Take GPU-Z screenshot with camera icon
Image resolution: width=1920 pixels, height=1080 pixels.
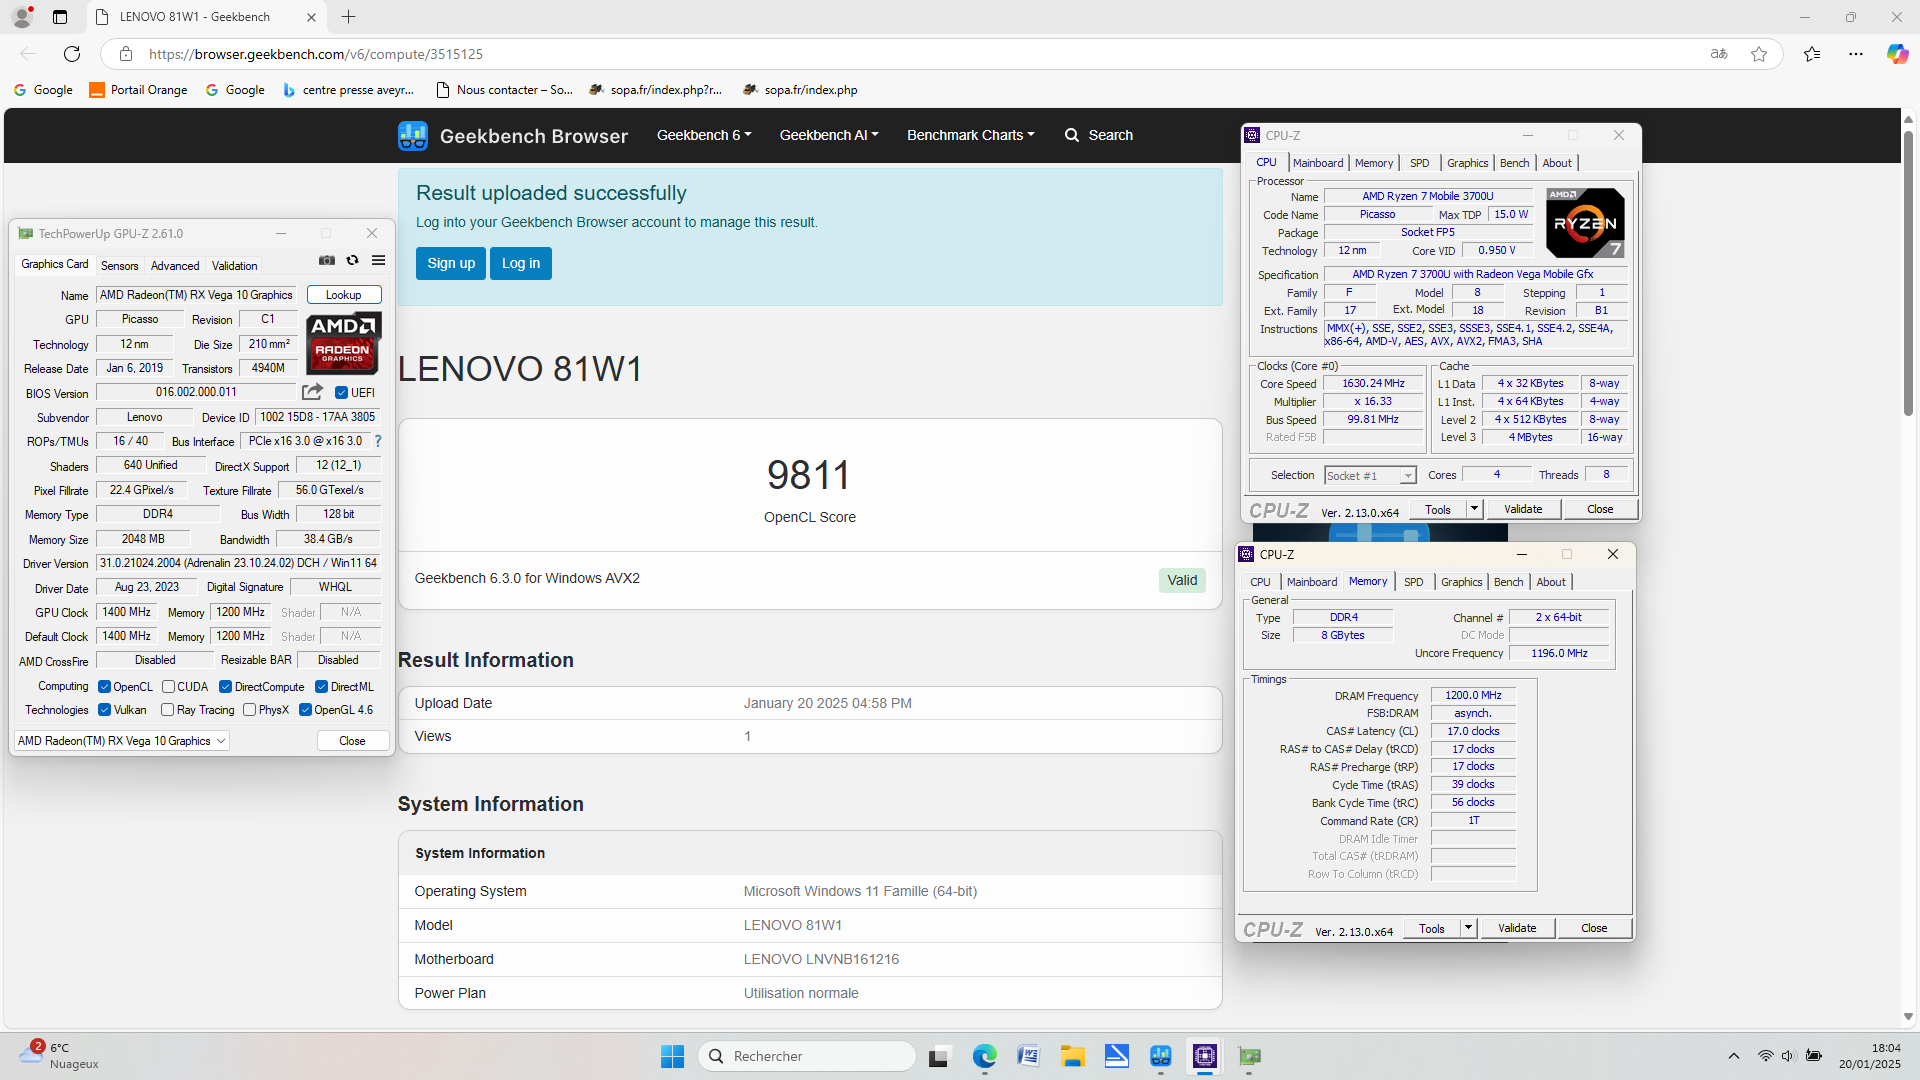(327, 260)
